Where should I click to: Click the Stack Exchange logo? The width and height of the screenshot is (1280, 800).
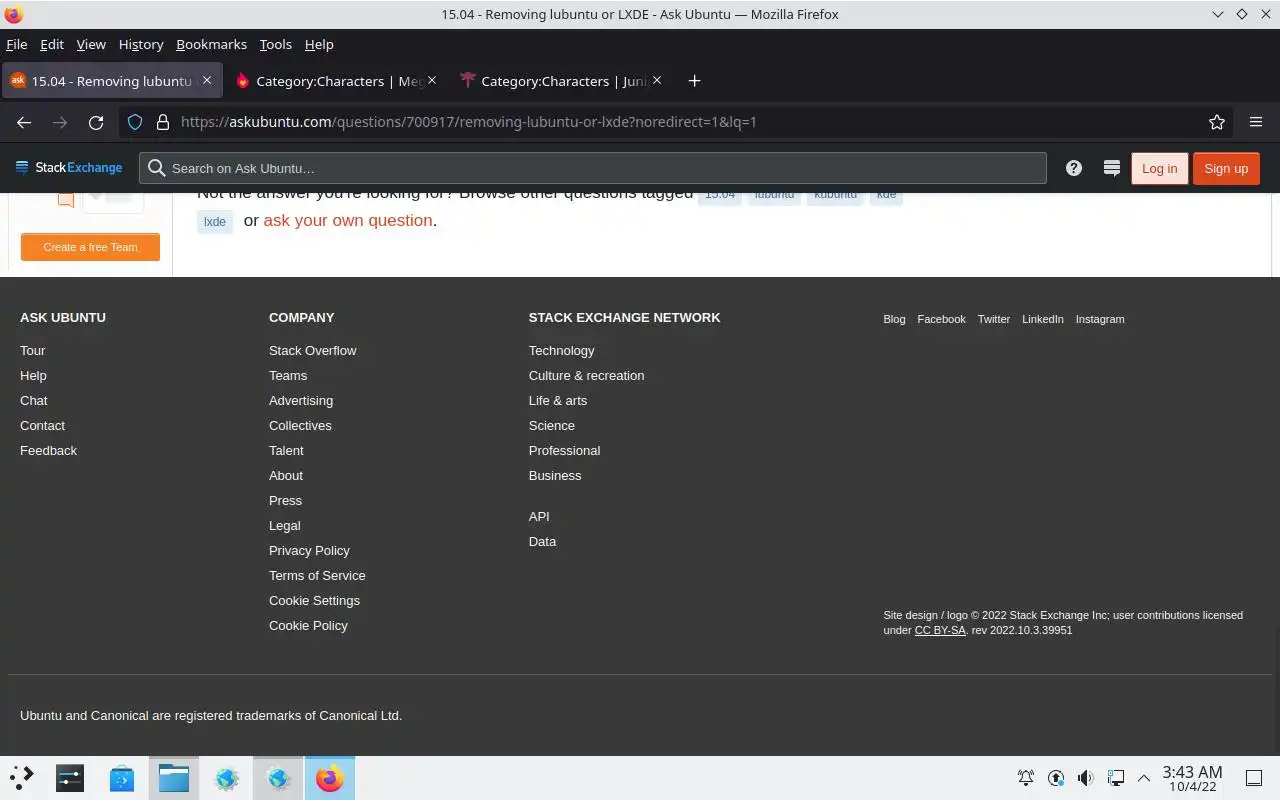click(69, 168)
